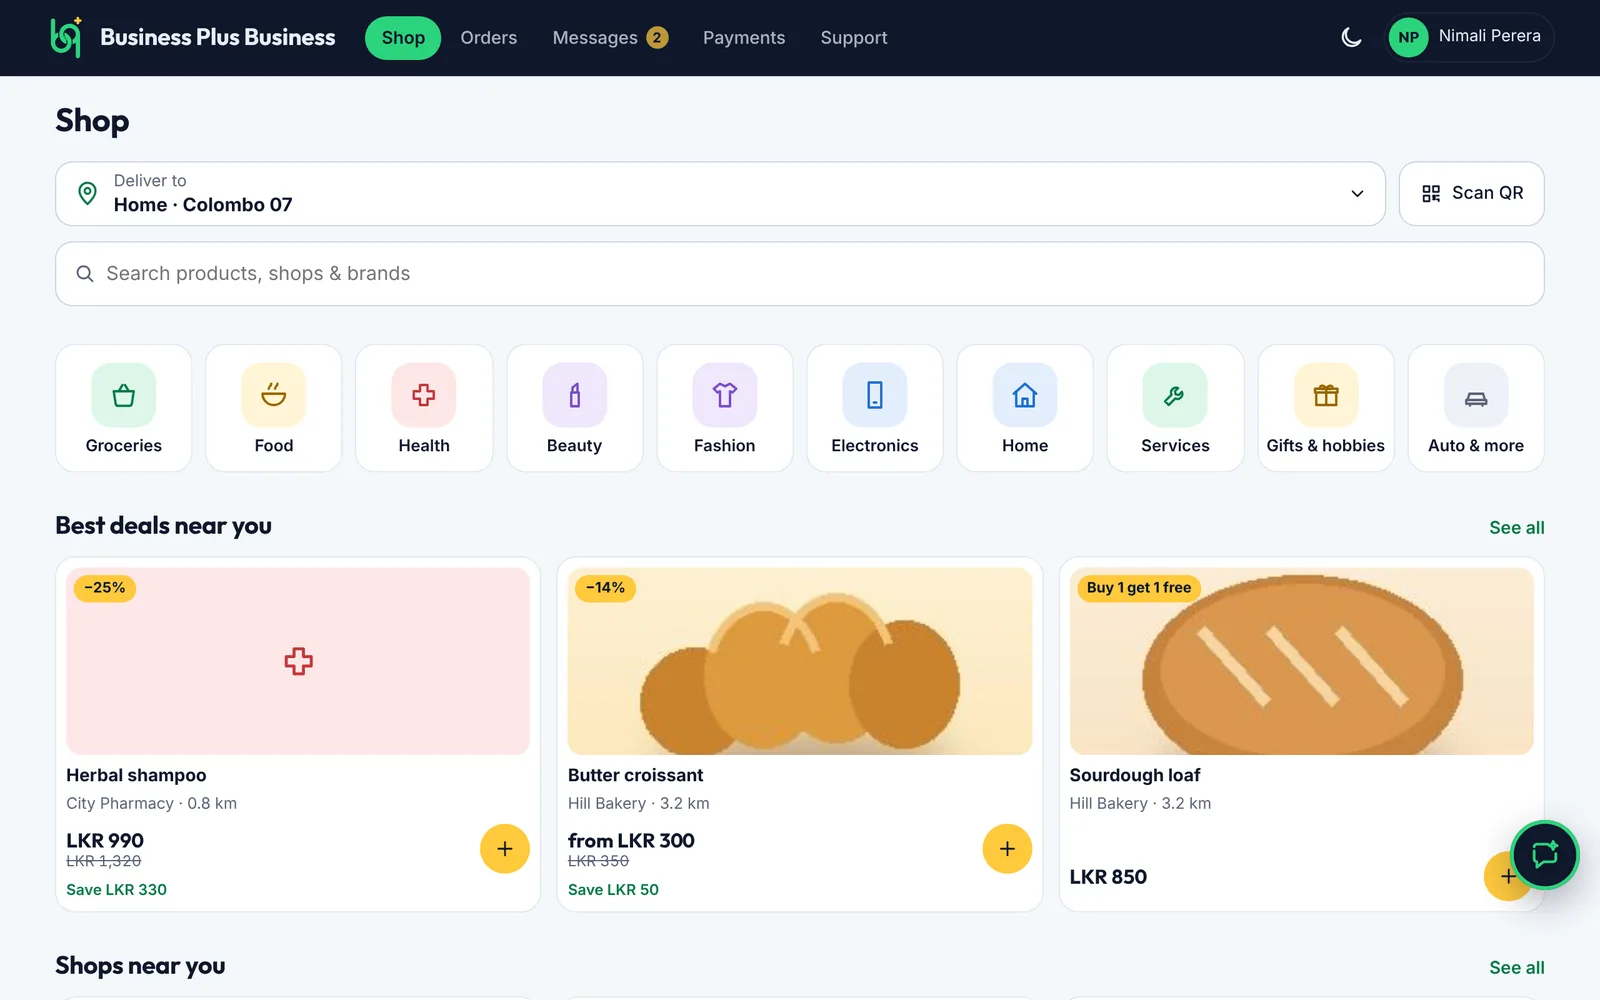Open the floating chat assistant button
Screen dimensions: 1600x1000
[x=1545, y=855]
